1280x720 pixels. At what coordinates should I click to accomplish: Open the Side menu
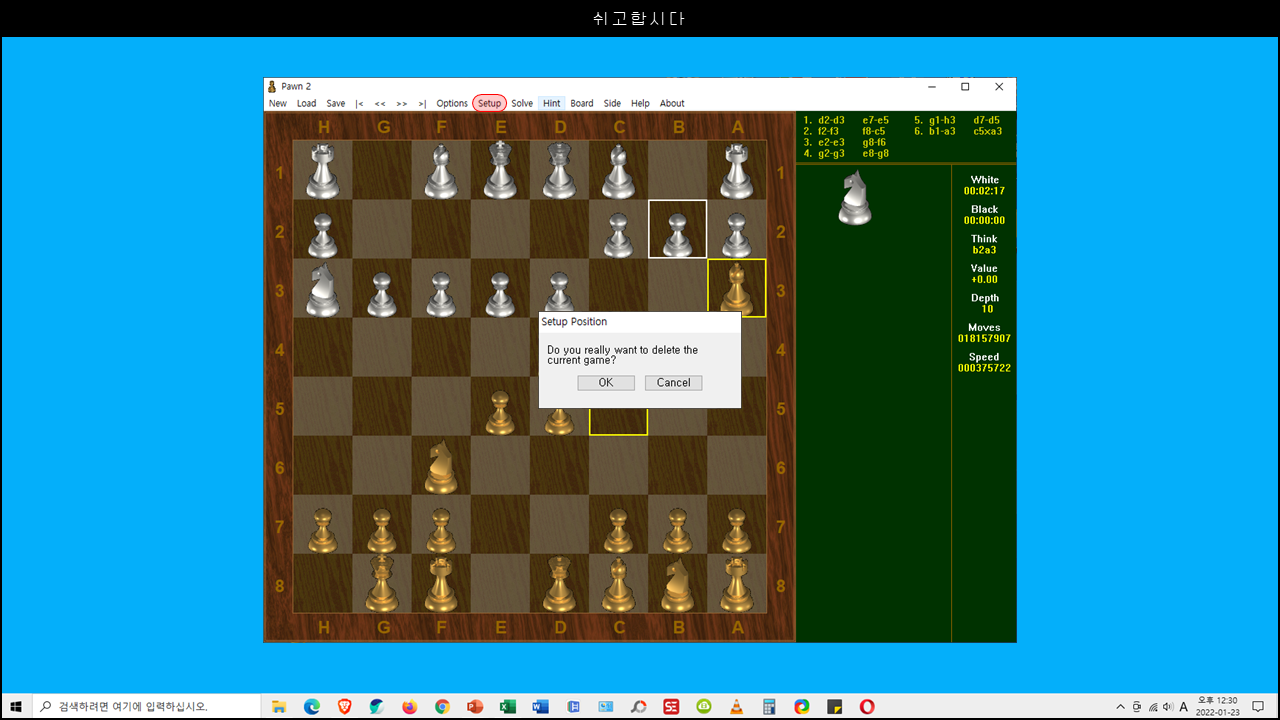click(x=612, y=103)
